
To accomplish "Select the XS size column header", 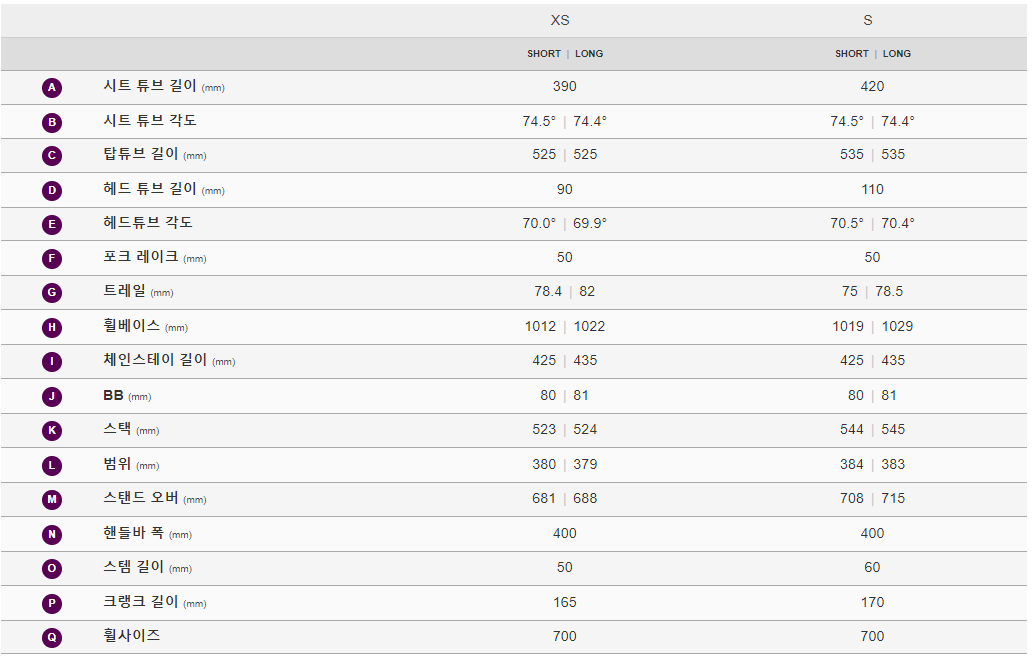I will click(x=560, y=20).
